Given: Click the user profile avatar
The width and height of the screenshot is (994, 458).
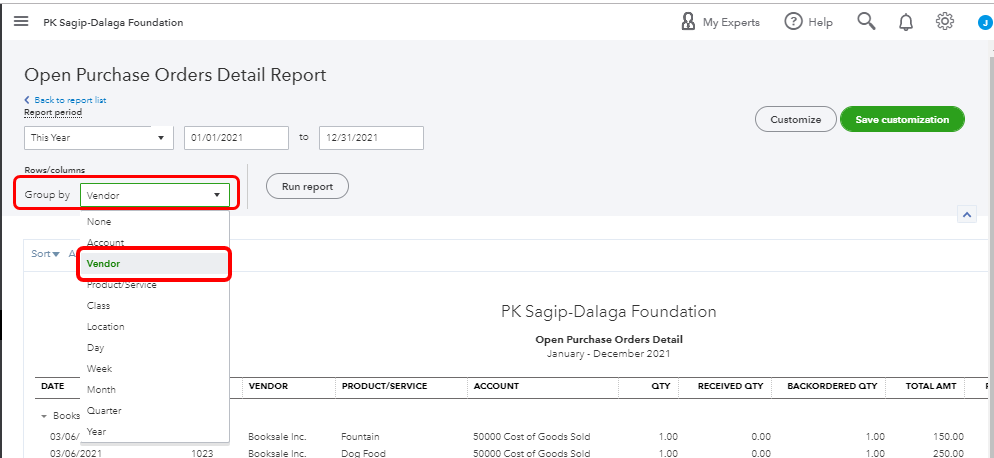Looking at the screenshot, I should tap(985, 22).
